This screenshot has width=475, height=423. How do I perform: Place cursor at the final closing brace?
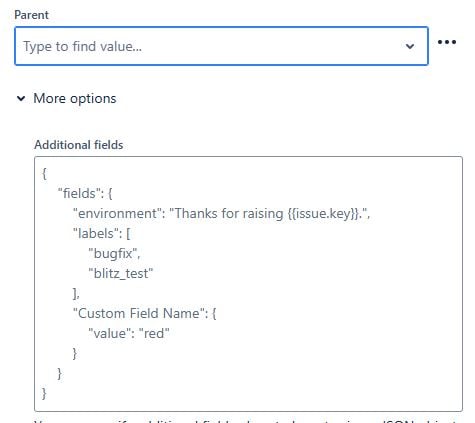44,393
